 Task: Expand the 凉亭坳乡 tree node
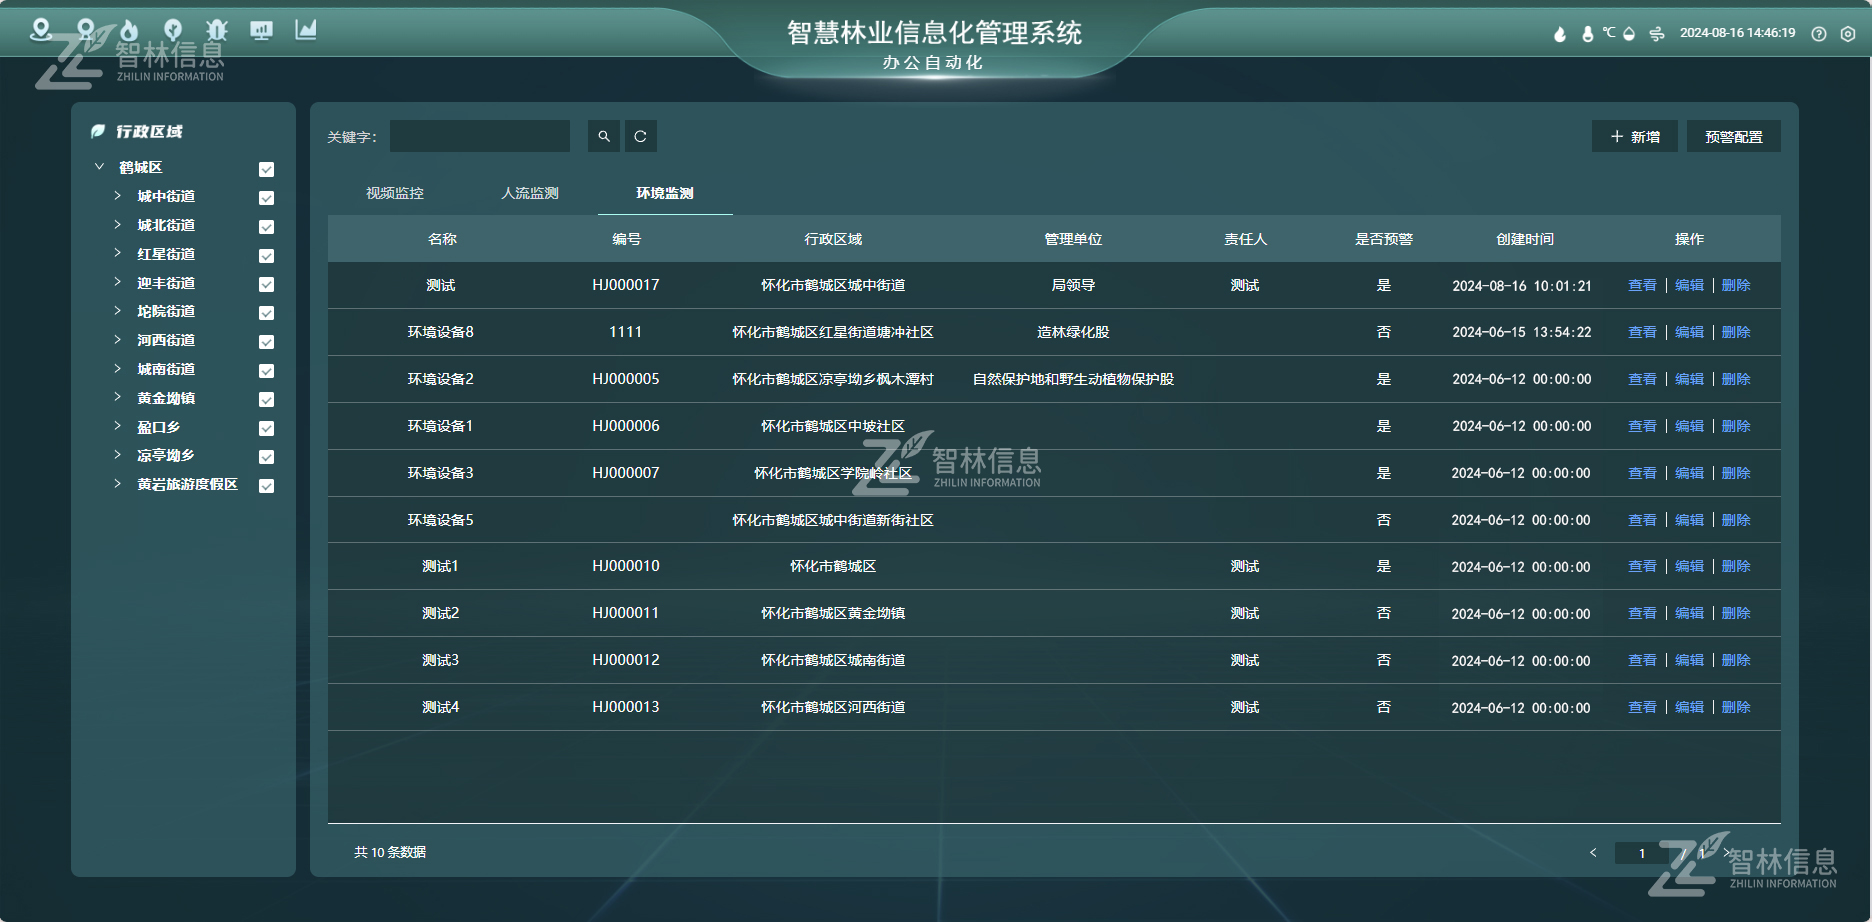coord(117,455)
